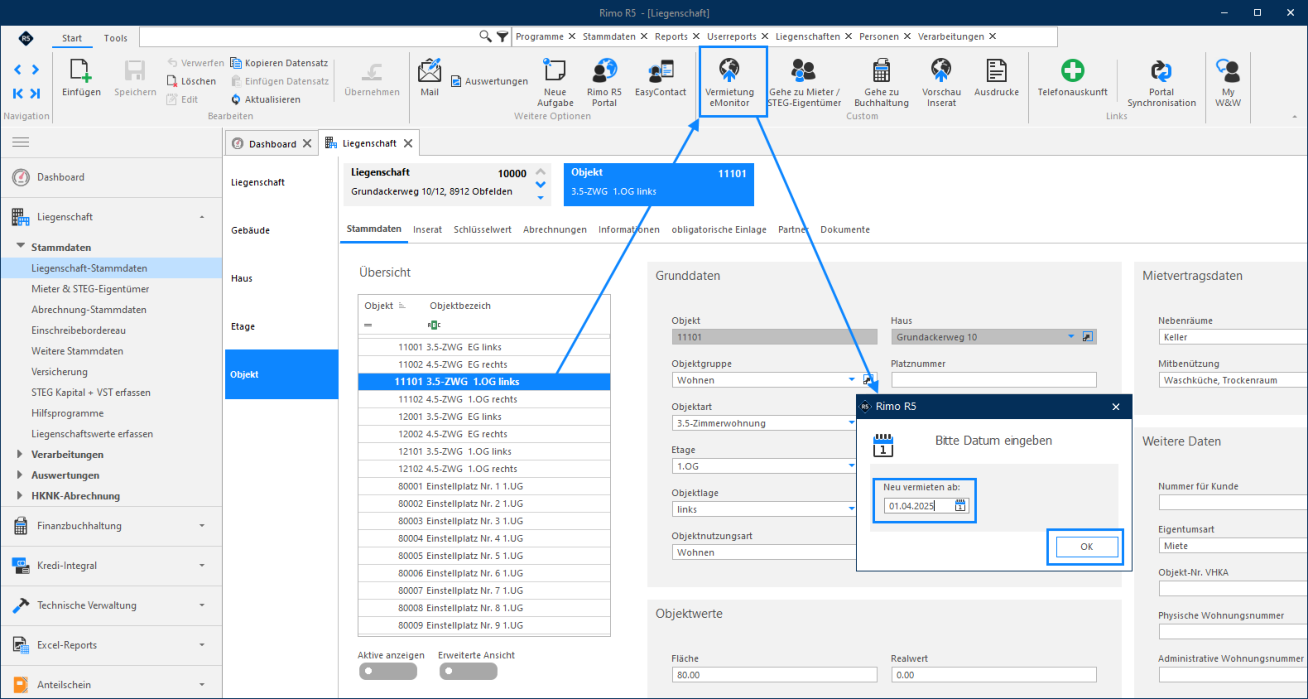Click the Vermietung eMonitor icon
Viewport: 1308px width, 699px height.
pyautogui.click(x=730, y=69)
